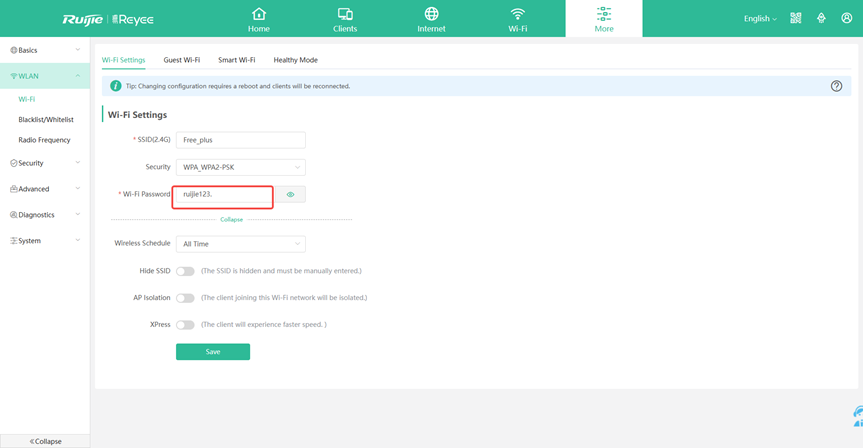863x448 pixels.
Task: Click the help question mark icon
Action: pyautogui.click(x=837, y=86)
